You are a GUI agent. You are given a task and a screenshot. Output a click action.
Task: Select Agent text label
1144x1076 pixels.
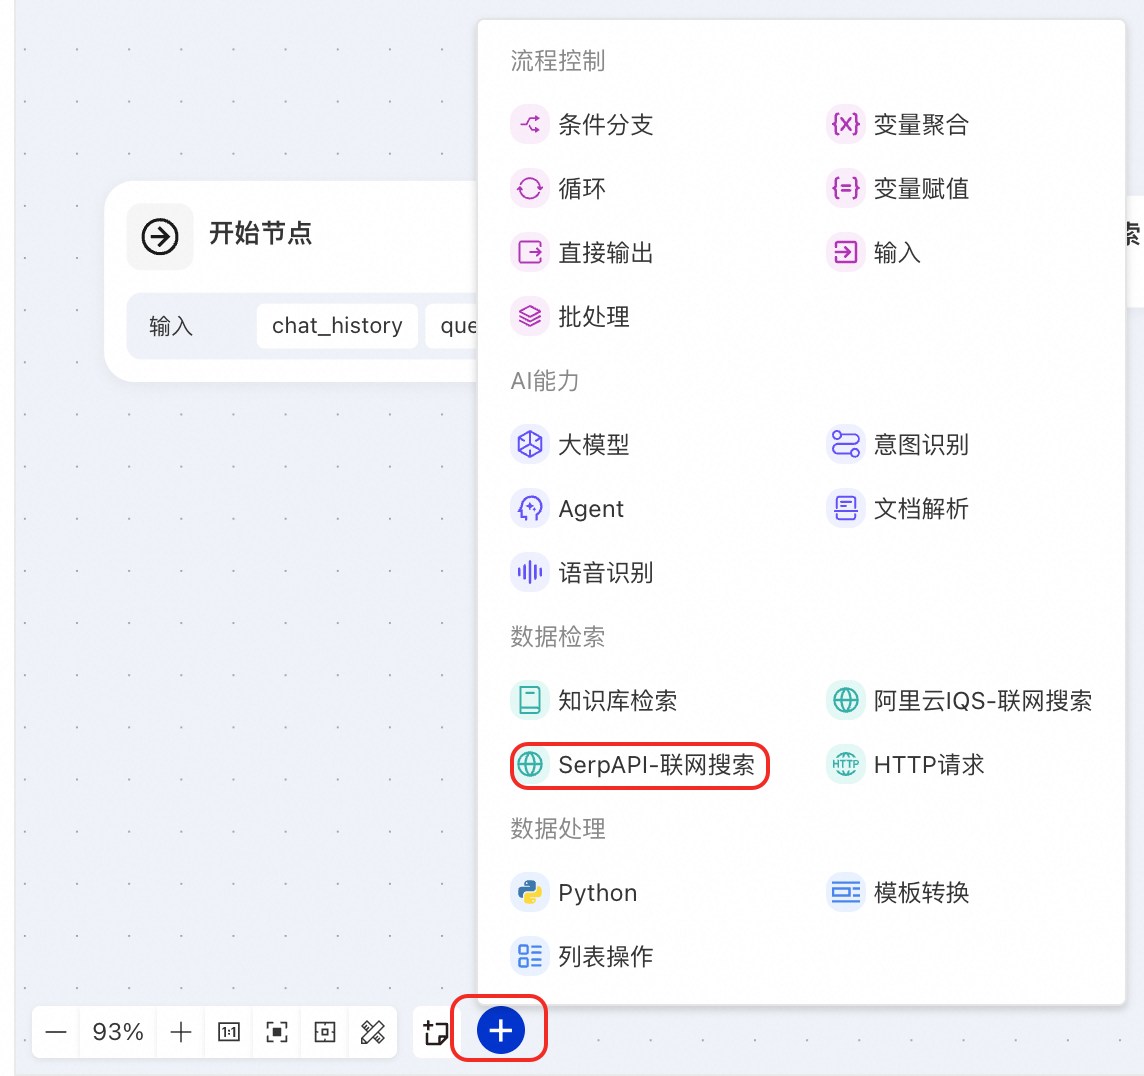[591, 508]
